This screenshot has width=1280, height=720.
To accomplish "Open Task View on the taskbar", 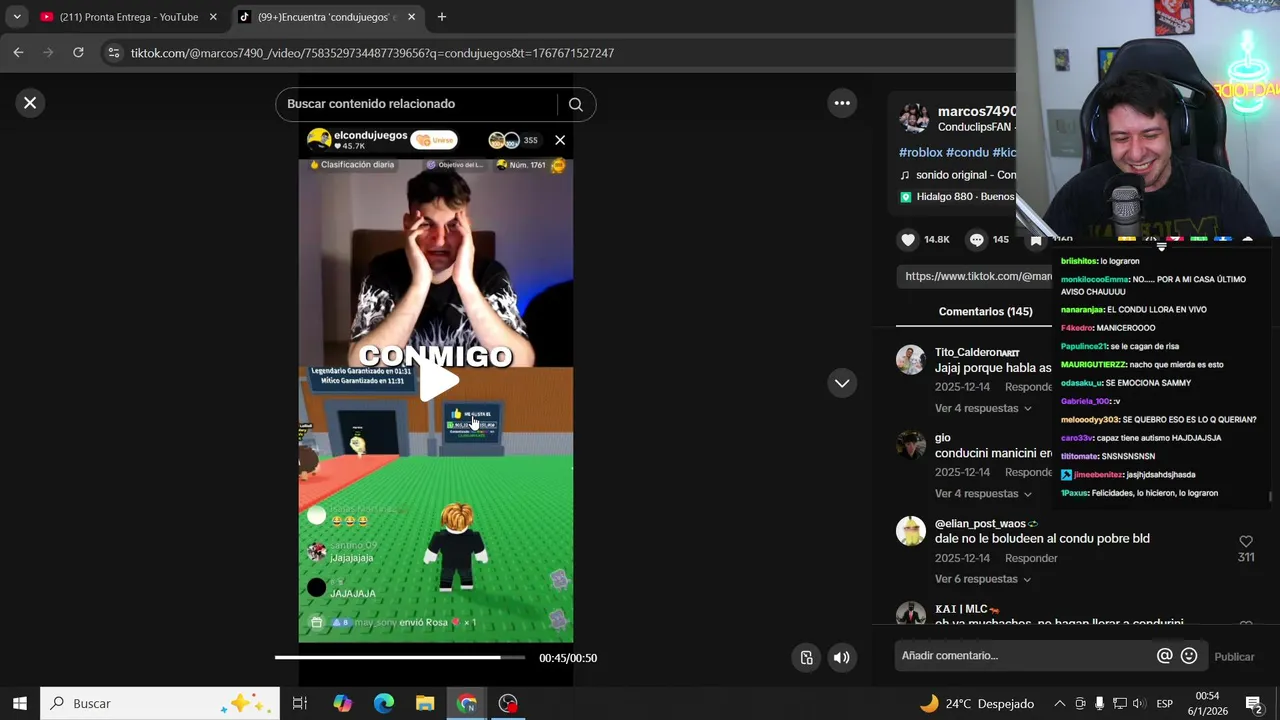I will pyautogui.click(x=299, y=703).
